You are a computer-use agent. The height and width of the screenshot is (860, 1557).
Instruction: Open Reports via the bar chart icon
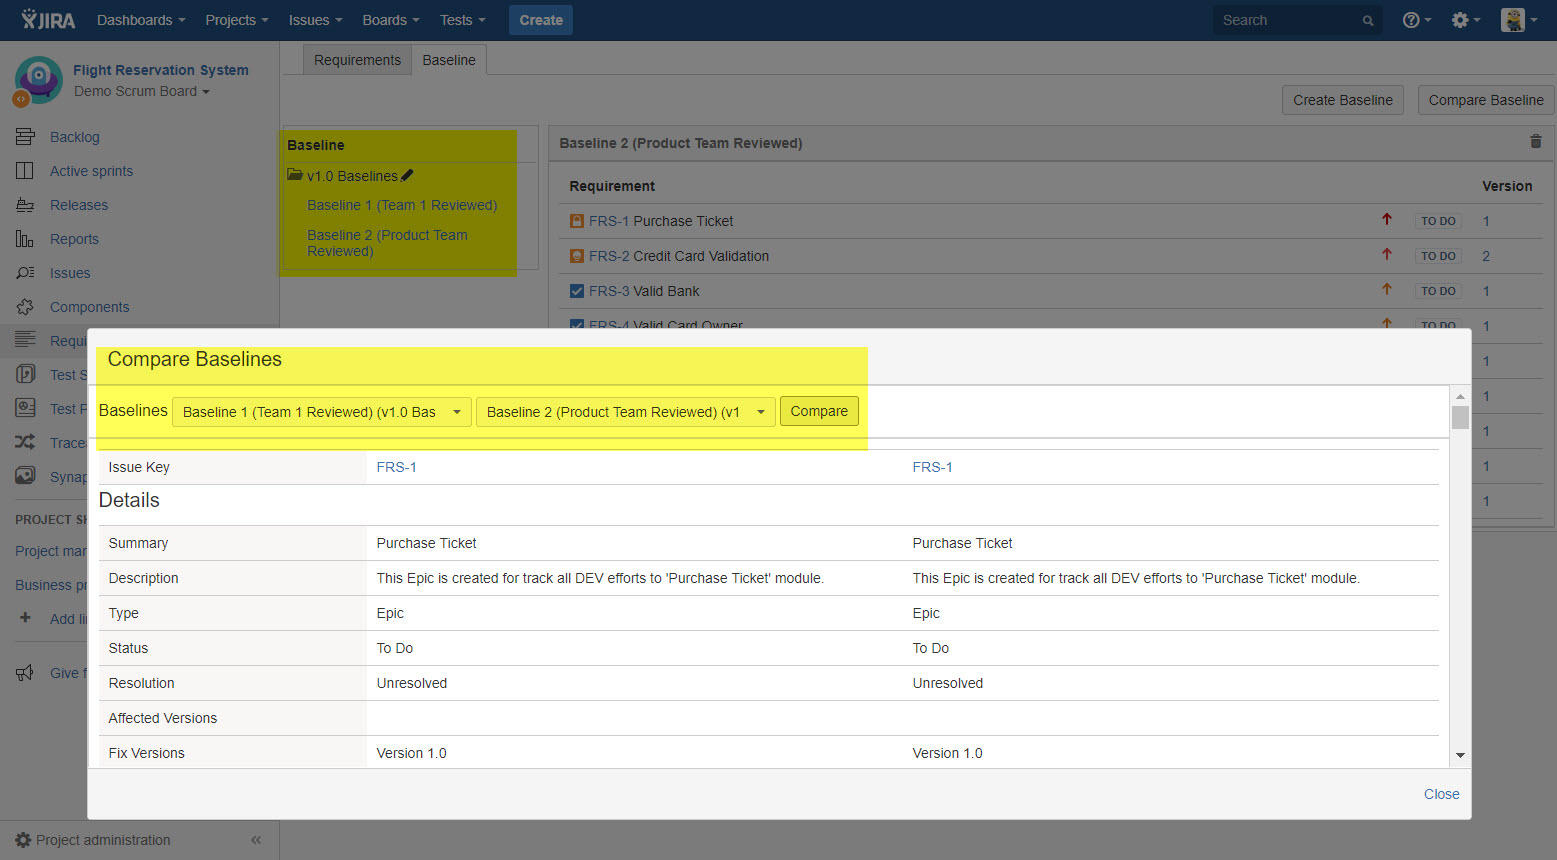(x=24, y=239)
